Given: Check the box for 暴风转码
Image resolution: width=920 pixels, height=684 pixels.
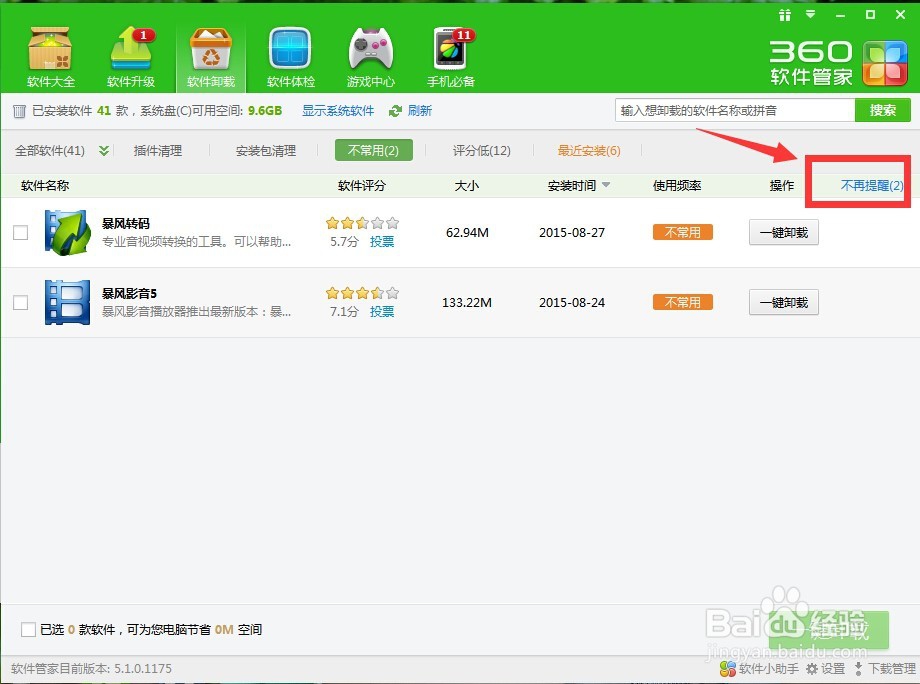Looking at the screenshot, I should pyautogui.click(x=21, y=232).
